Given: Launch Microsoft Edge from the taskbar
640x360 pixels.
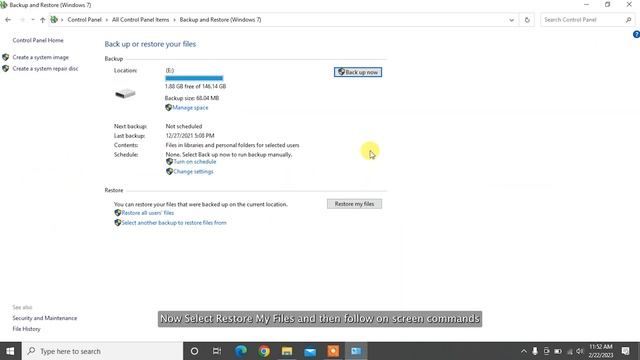Looking at the screenshot, I should click(241, 351).
